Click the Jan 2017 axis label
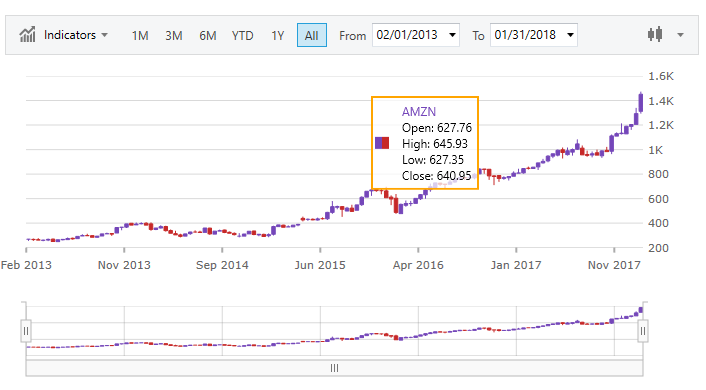The width and height of the screenshot is (706, 390). tap(516, 265)
